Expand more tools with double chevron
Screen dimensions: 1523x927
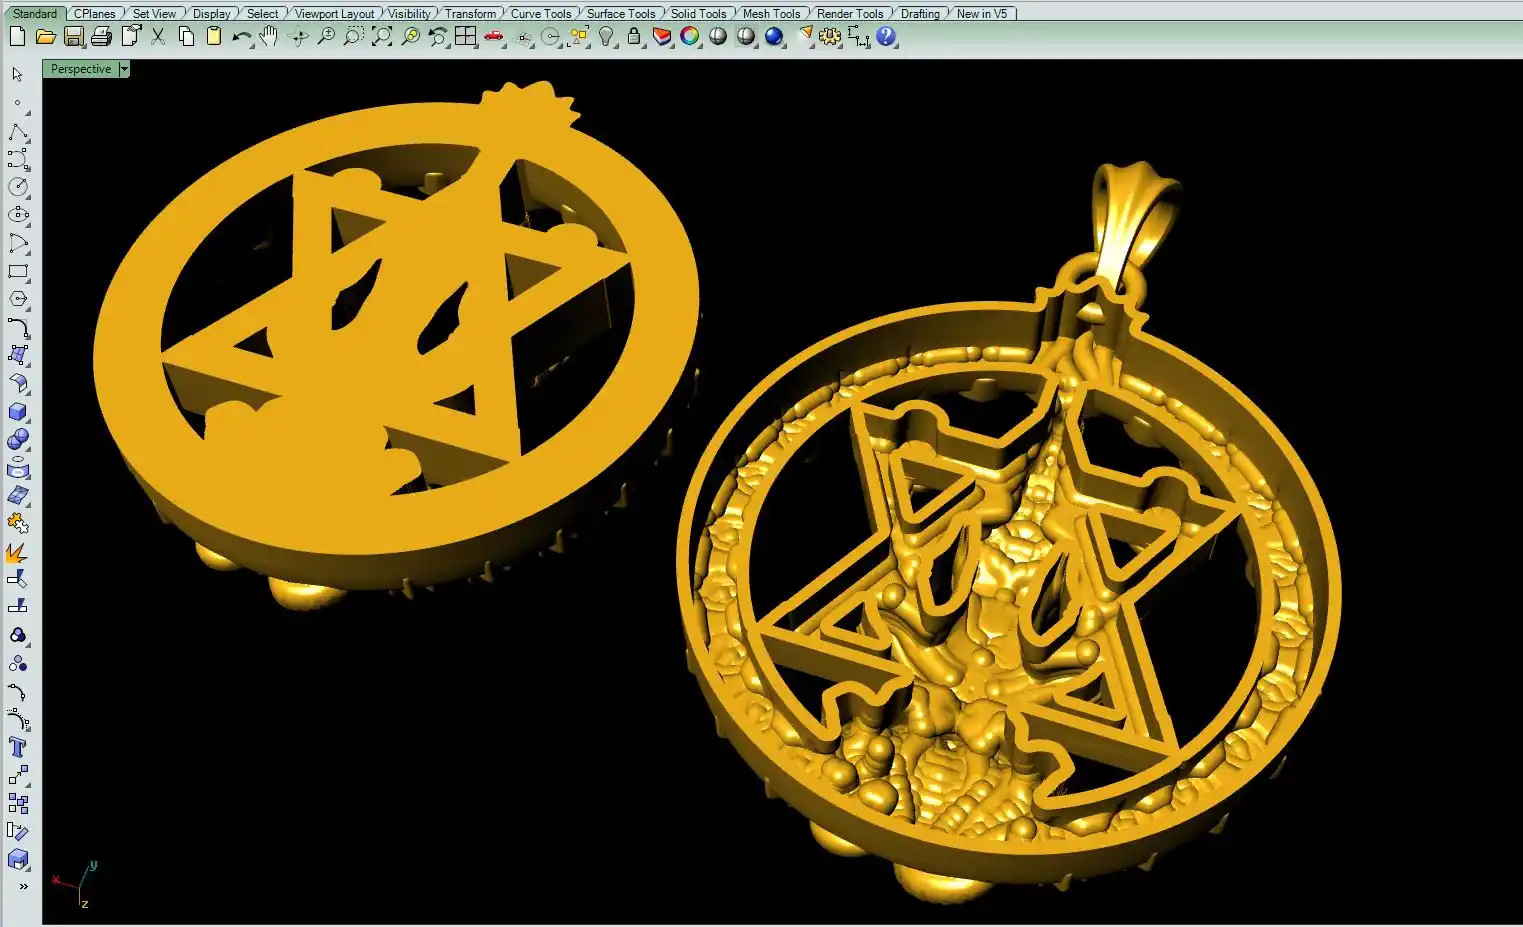pos(23,886)
